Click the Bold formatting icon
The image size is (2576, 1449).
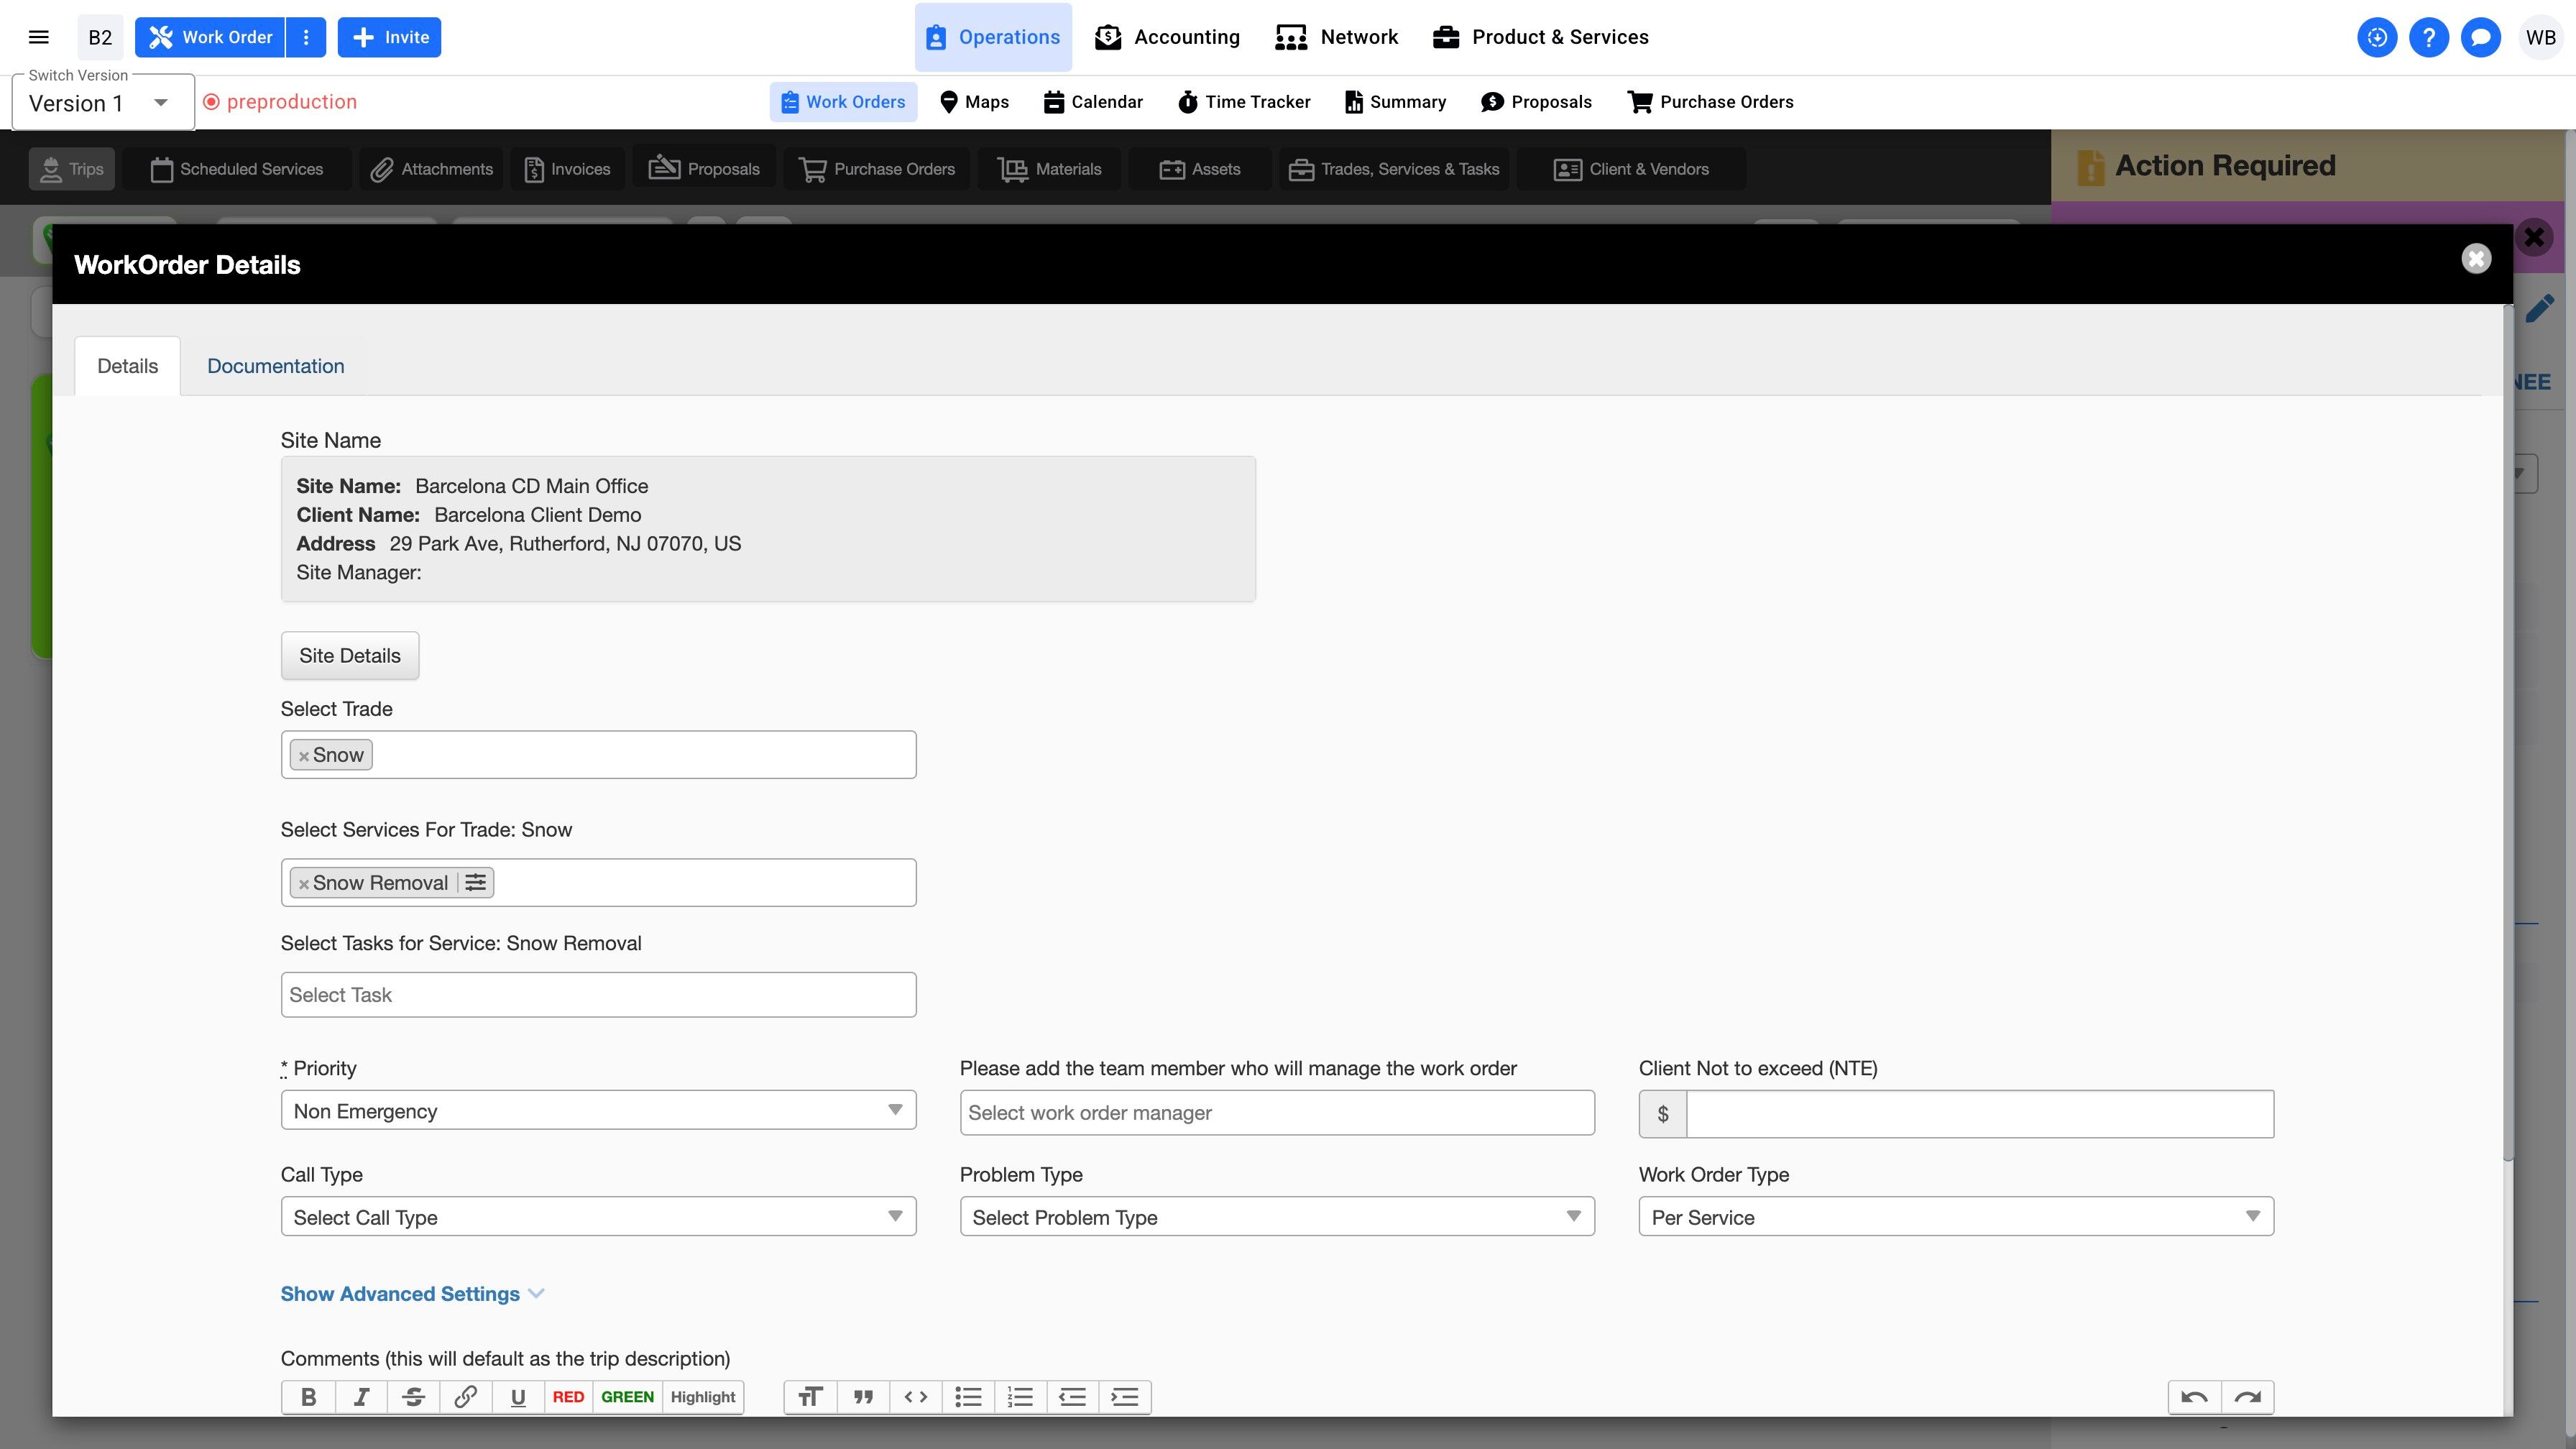pos(308,1397)
